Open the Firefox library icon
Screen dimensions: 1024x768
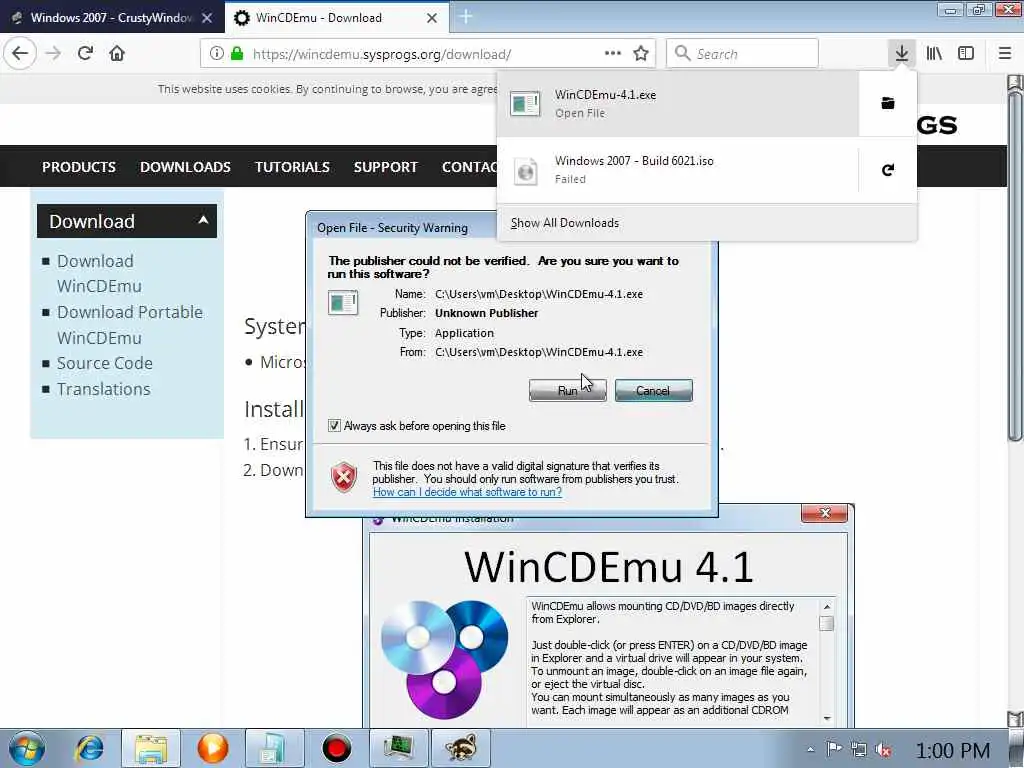click(x=934, y=53)
